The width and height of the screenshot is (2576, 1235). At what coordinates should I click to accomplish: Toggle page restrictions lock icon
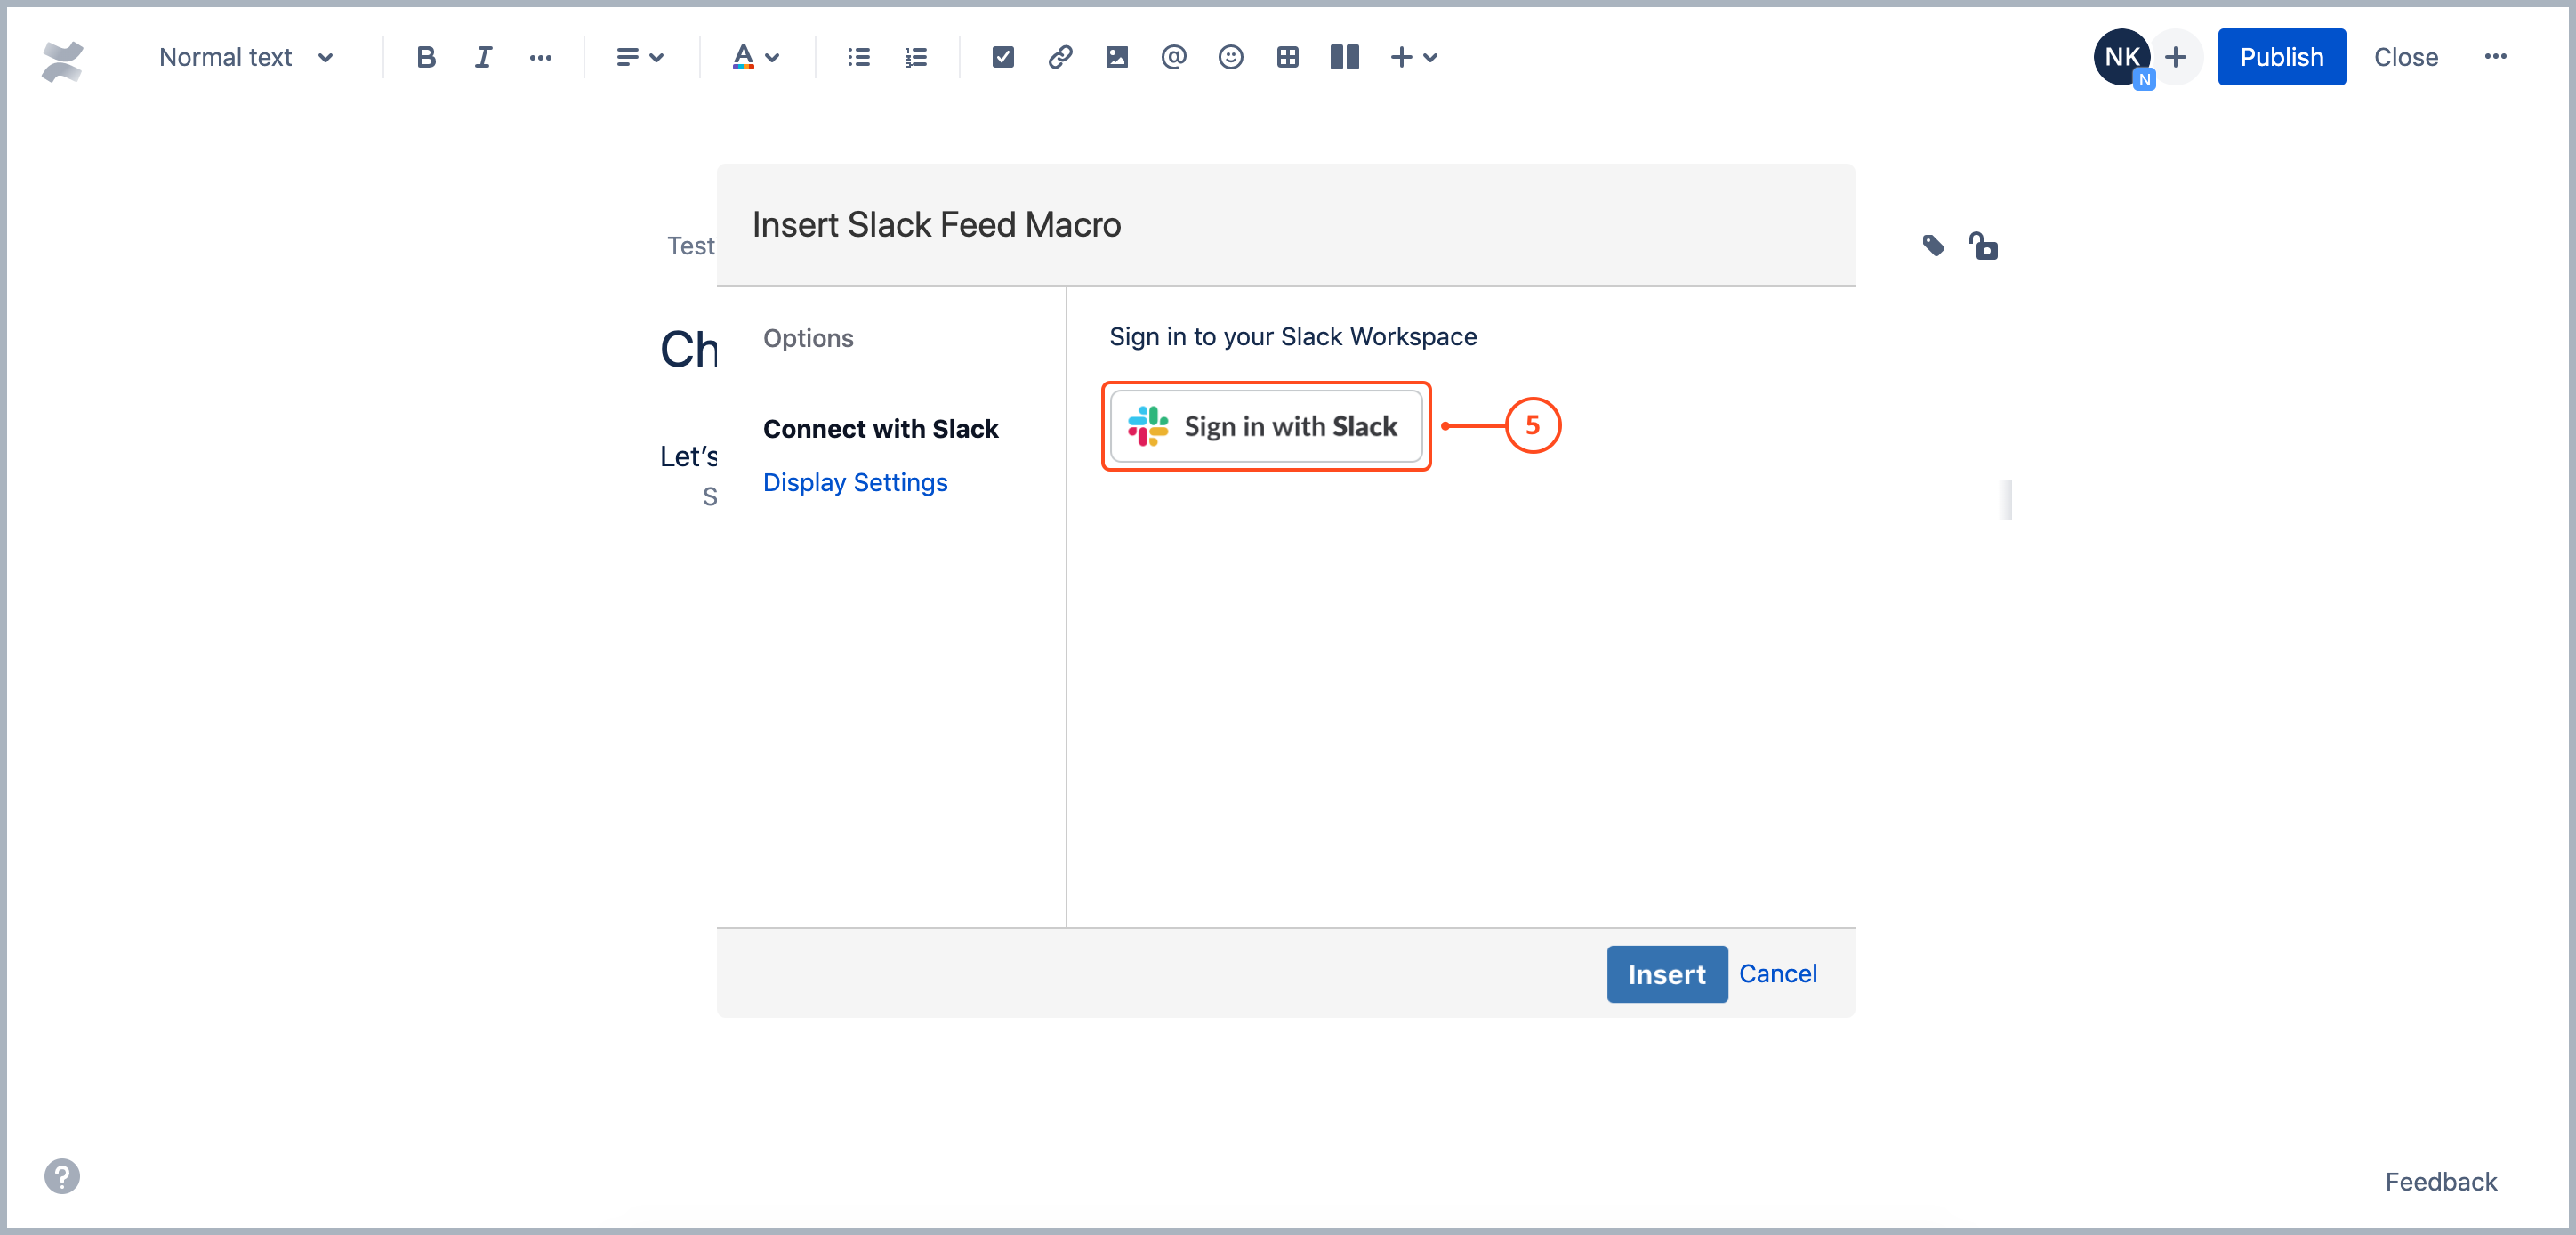1984,246
